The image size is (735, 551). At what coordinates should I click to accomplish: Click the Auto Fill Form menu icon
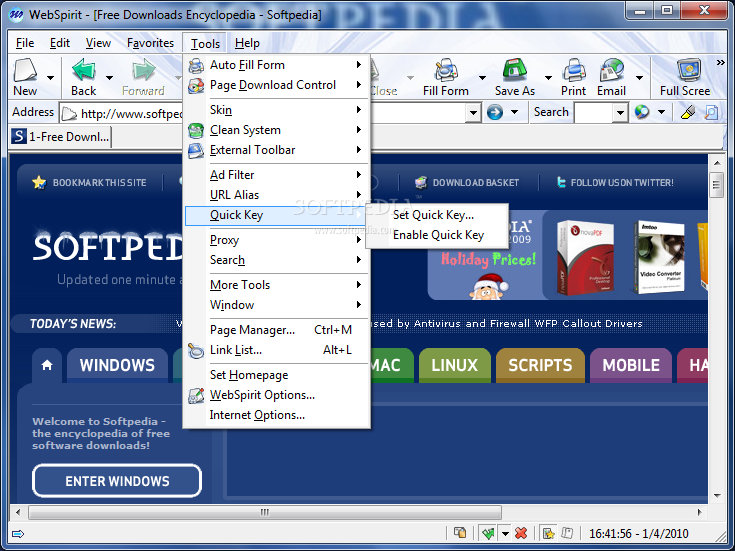196,65
